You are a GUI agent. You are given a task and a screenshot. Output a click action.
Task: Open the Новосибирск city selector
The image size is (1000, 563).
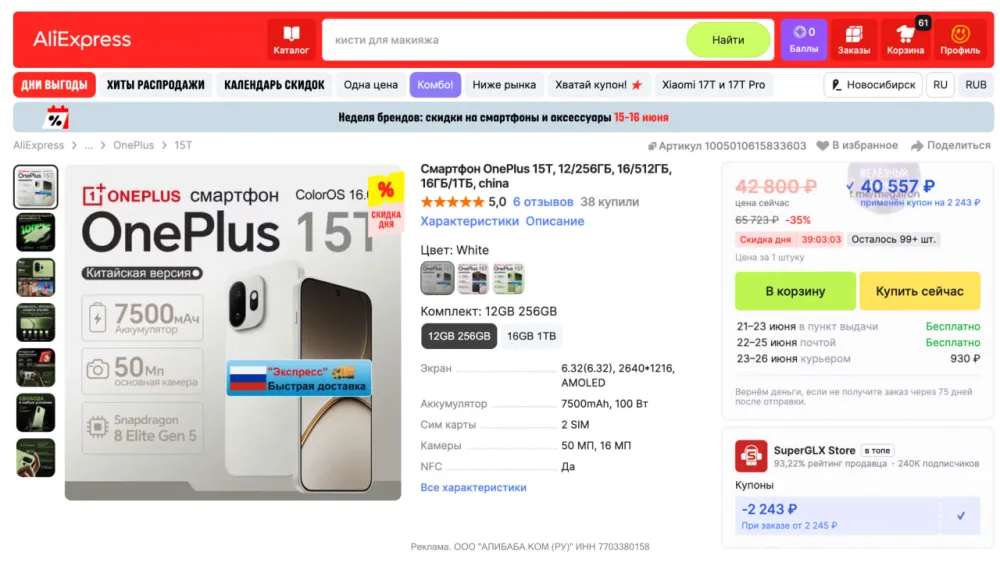[872, 85]
